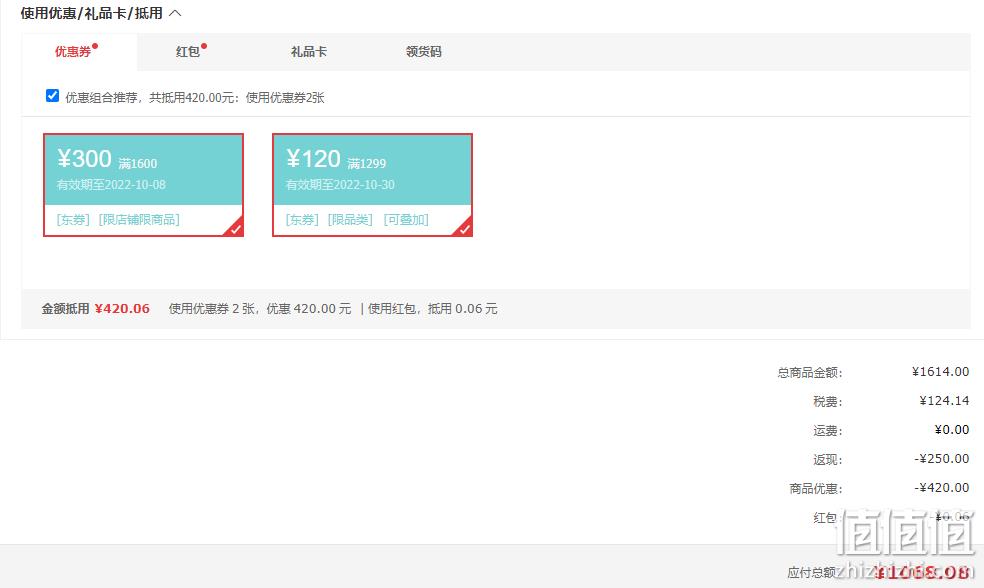Select the 礼品卡 tab
984x588 pixels.
309,51
